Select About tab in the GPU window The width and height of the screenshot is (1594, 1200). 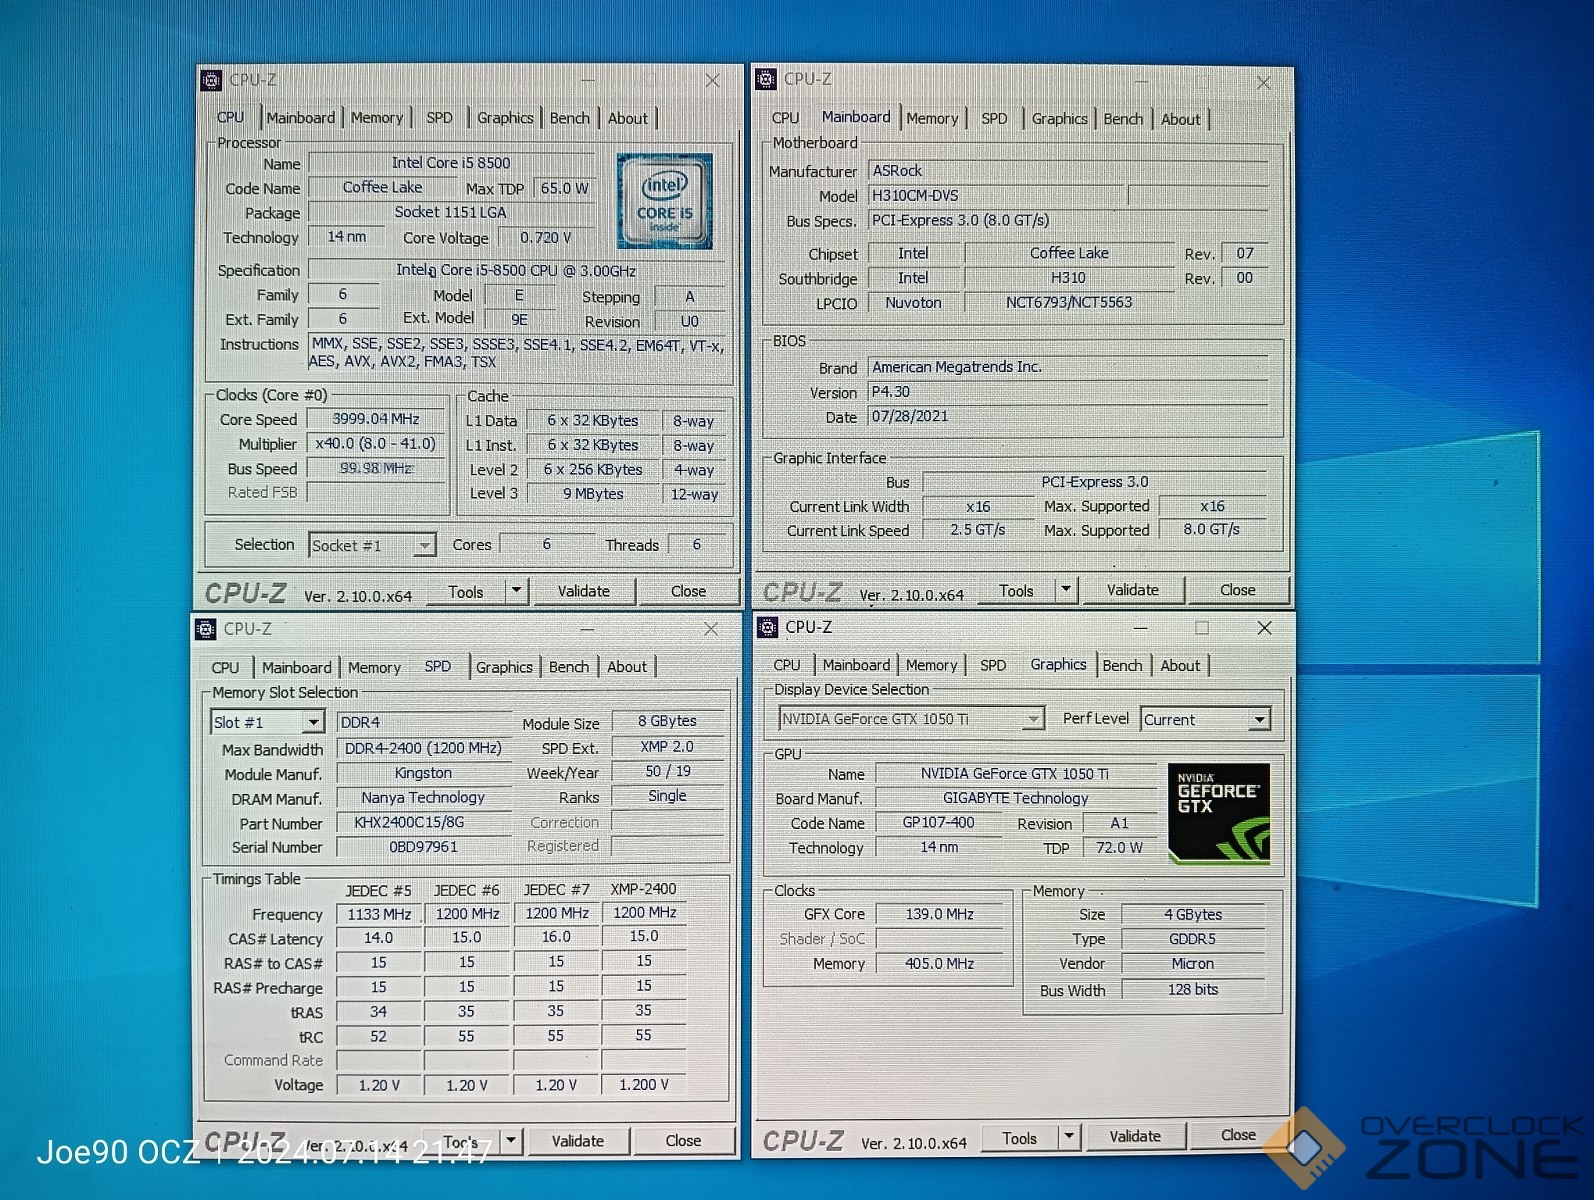(1179, 666)
